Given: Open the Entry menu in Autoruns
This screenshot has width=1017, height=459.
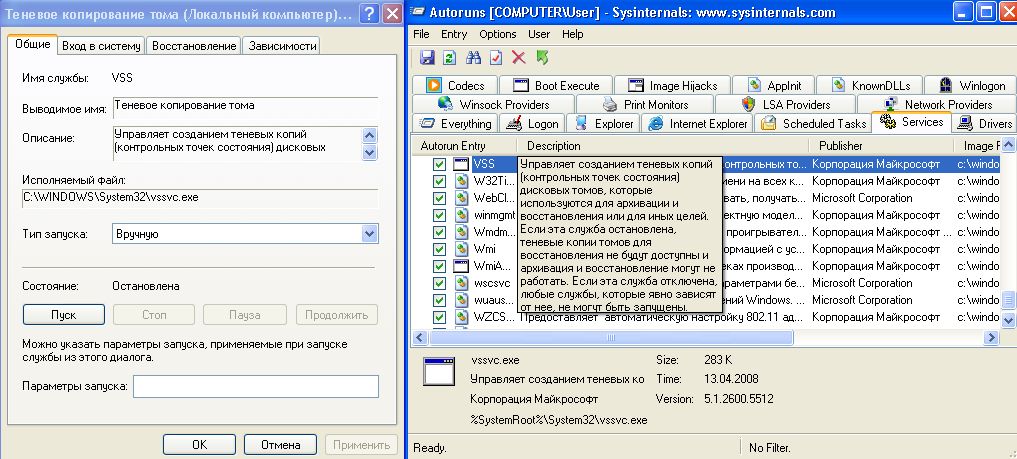Looking at the screenshot, I should pos(454,34).
